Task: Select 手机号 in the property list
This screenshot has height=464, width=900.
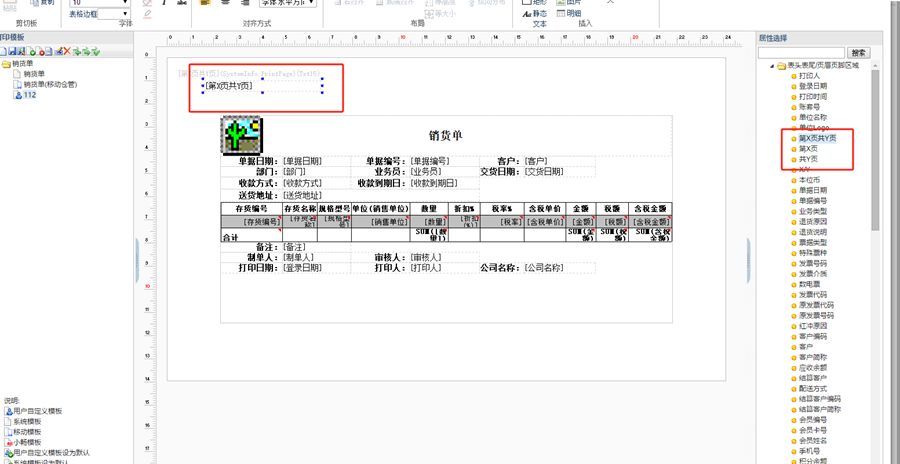Action: pyautogui.click(x=809, y=451)
